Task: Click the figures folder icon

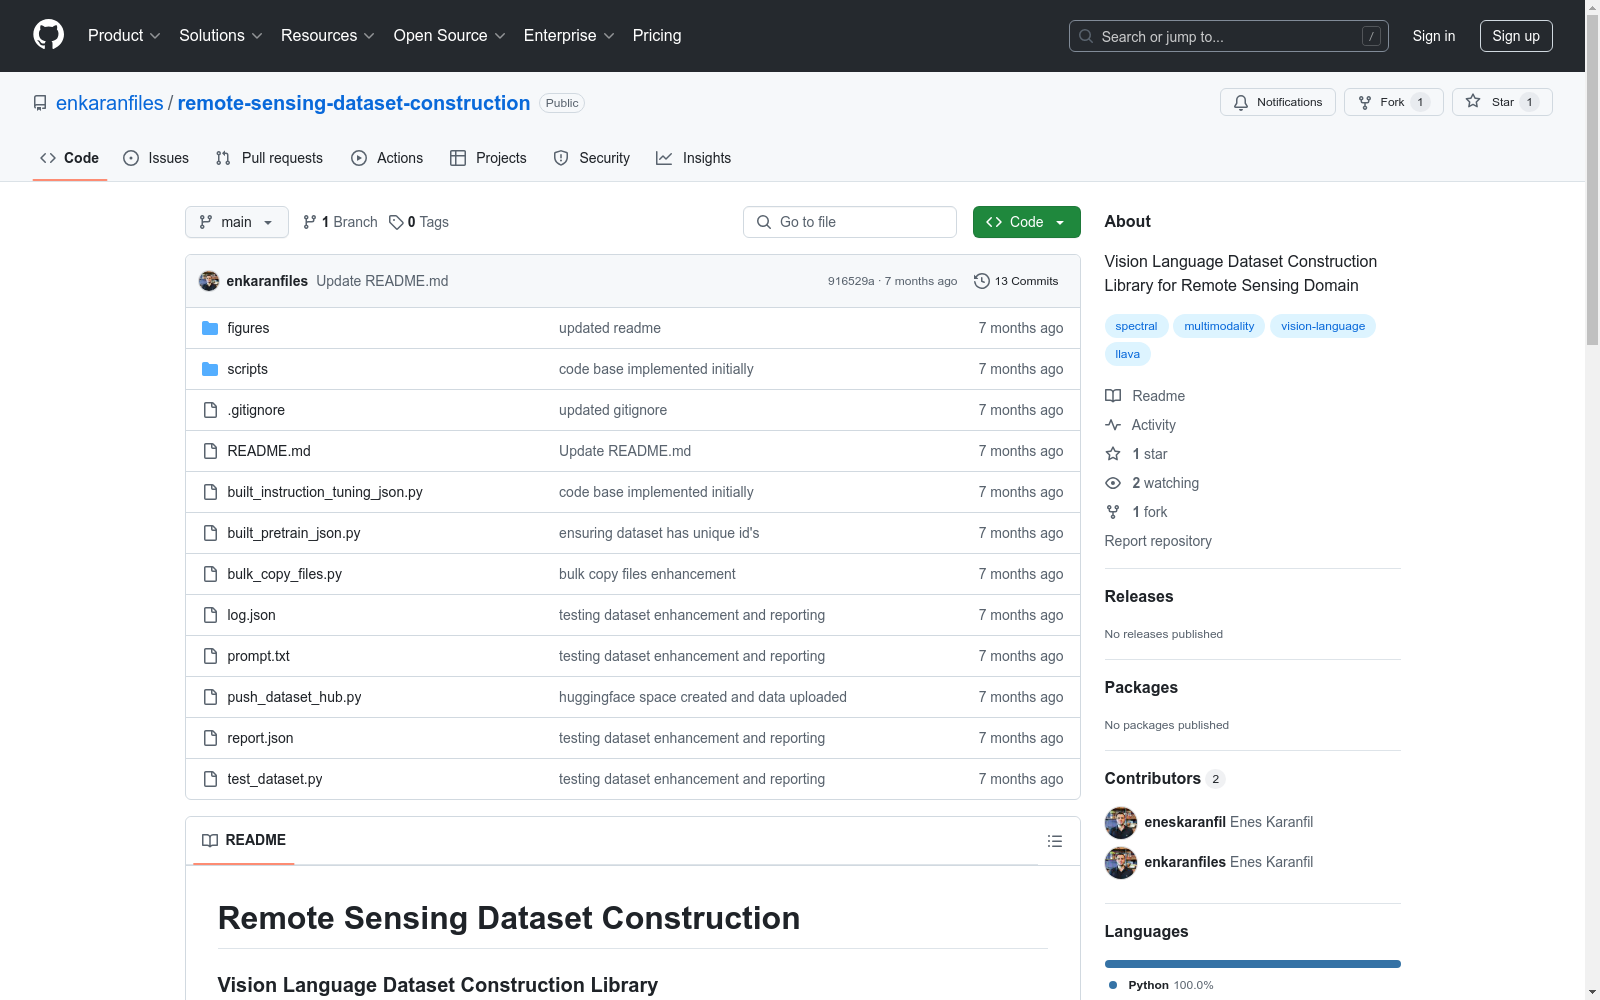Action: click(210, 328)
